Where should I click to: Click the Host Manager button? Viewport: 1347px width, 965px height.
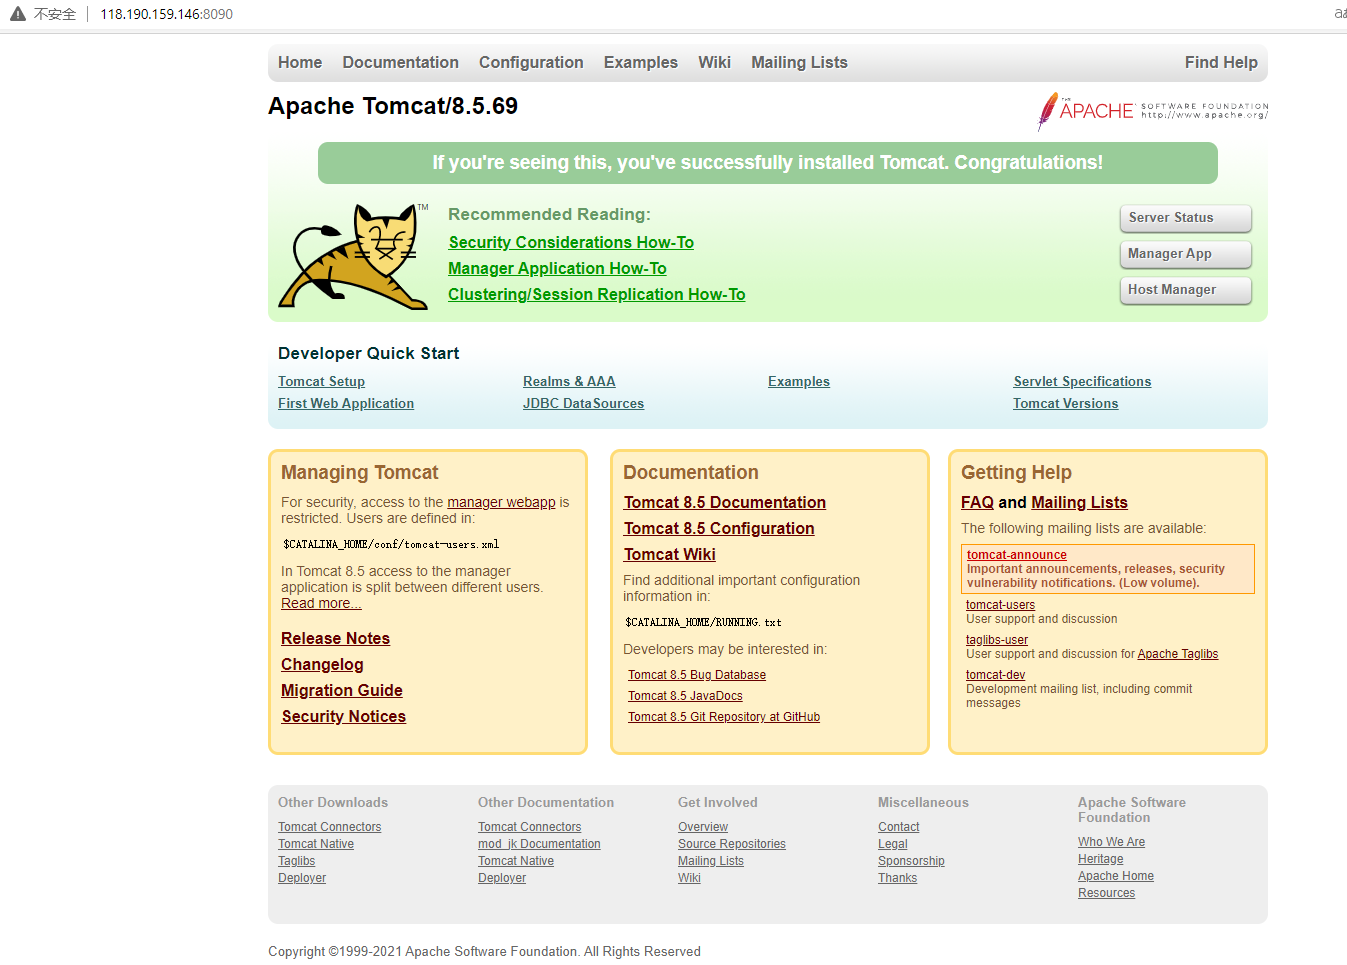click(1185, 290)
